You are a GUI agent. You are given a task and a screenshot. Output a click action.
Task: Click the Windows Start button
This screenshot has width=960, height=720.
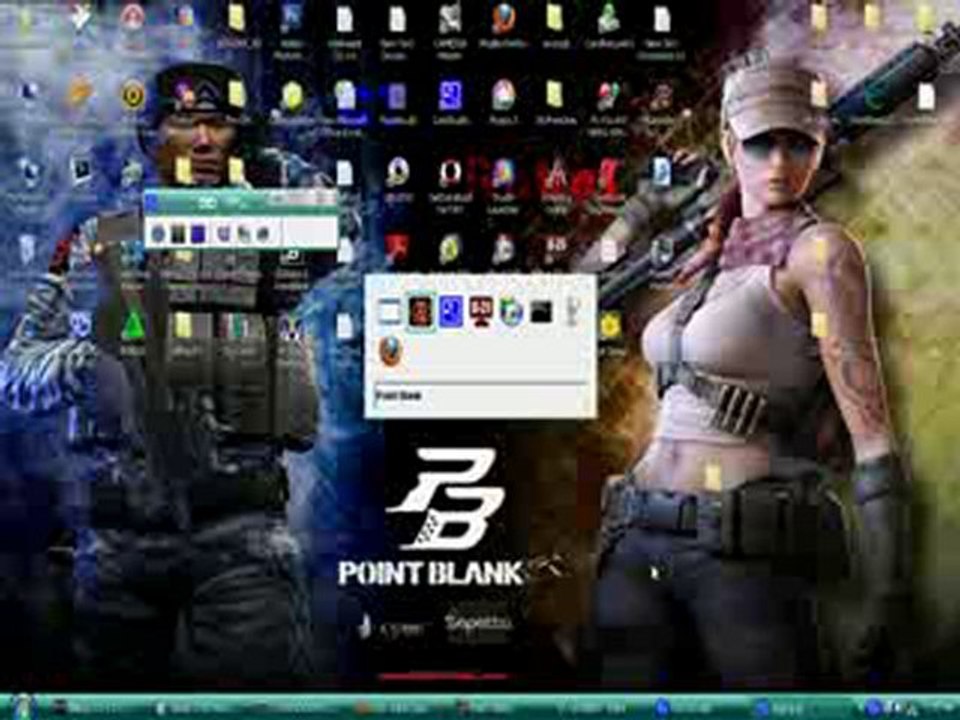point(22,706)
